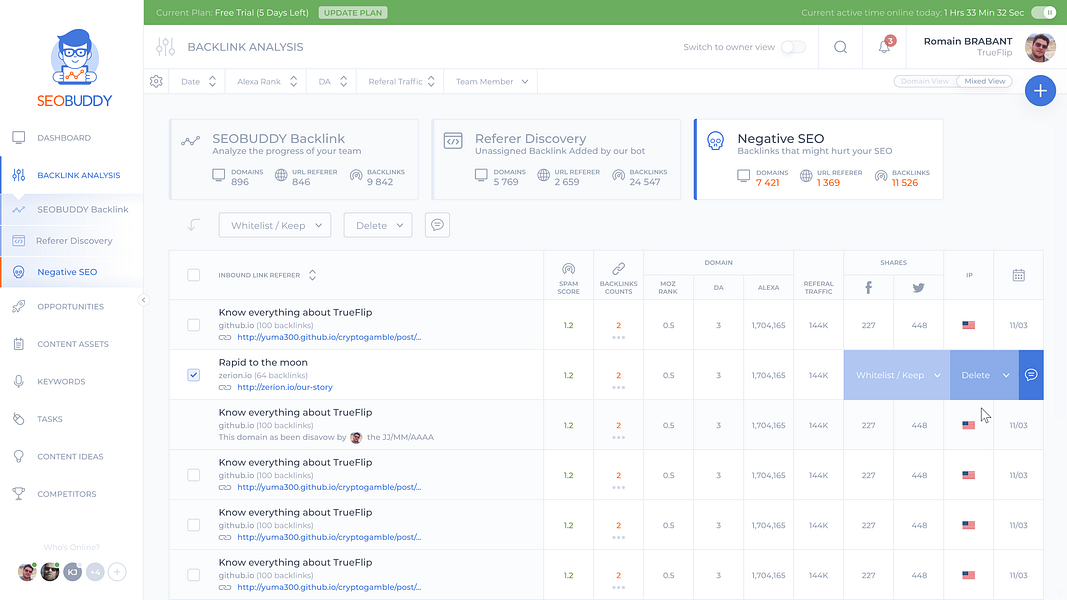1067x600 pixels.
Task: Toggle active time online pause switch
Action: [x=1043, y=12]
